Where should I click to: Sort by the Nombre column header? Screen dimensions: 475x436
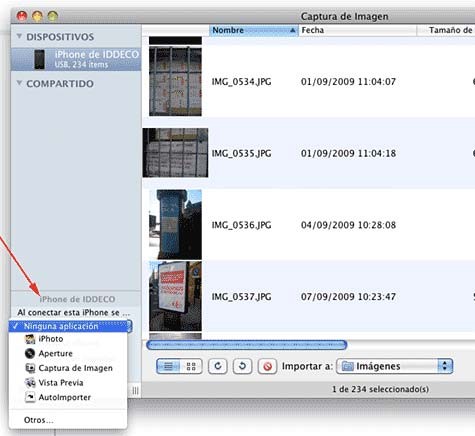coord(253,30)
